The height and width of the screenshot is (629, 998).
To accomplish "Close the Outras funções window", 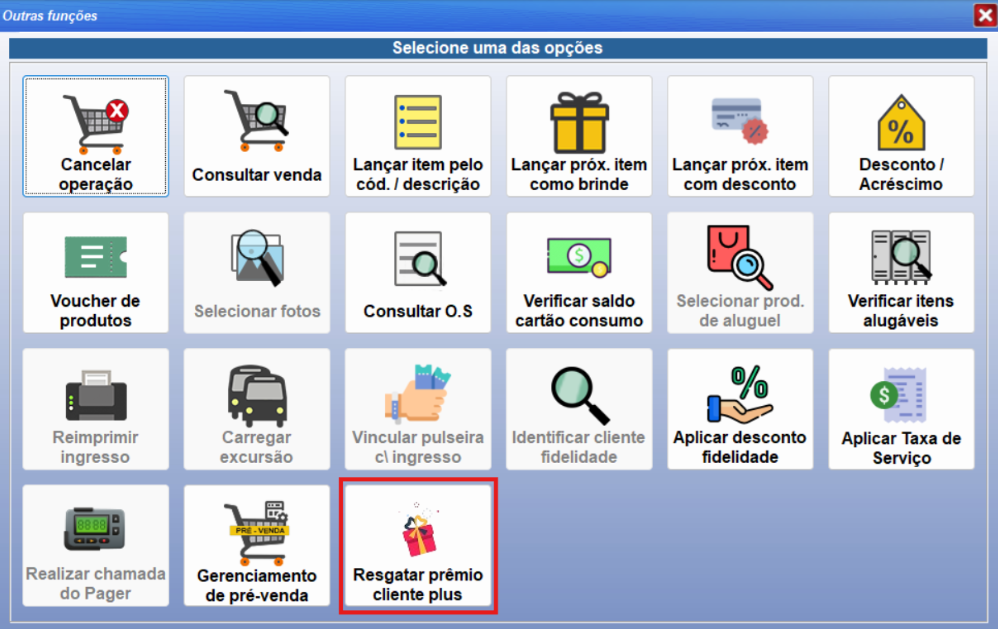I will pos(985,15).
